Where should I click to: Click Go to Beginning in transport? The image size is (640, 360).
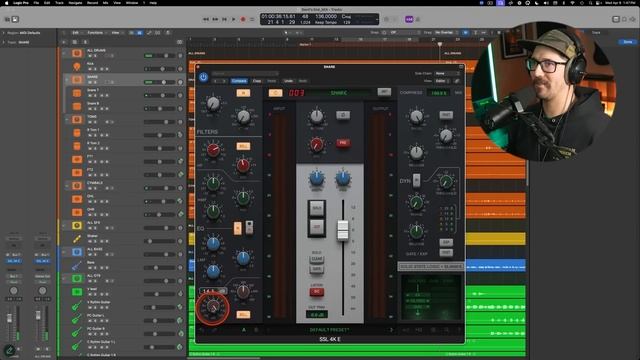[224, 19]
